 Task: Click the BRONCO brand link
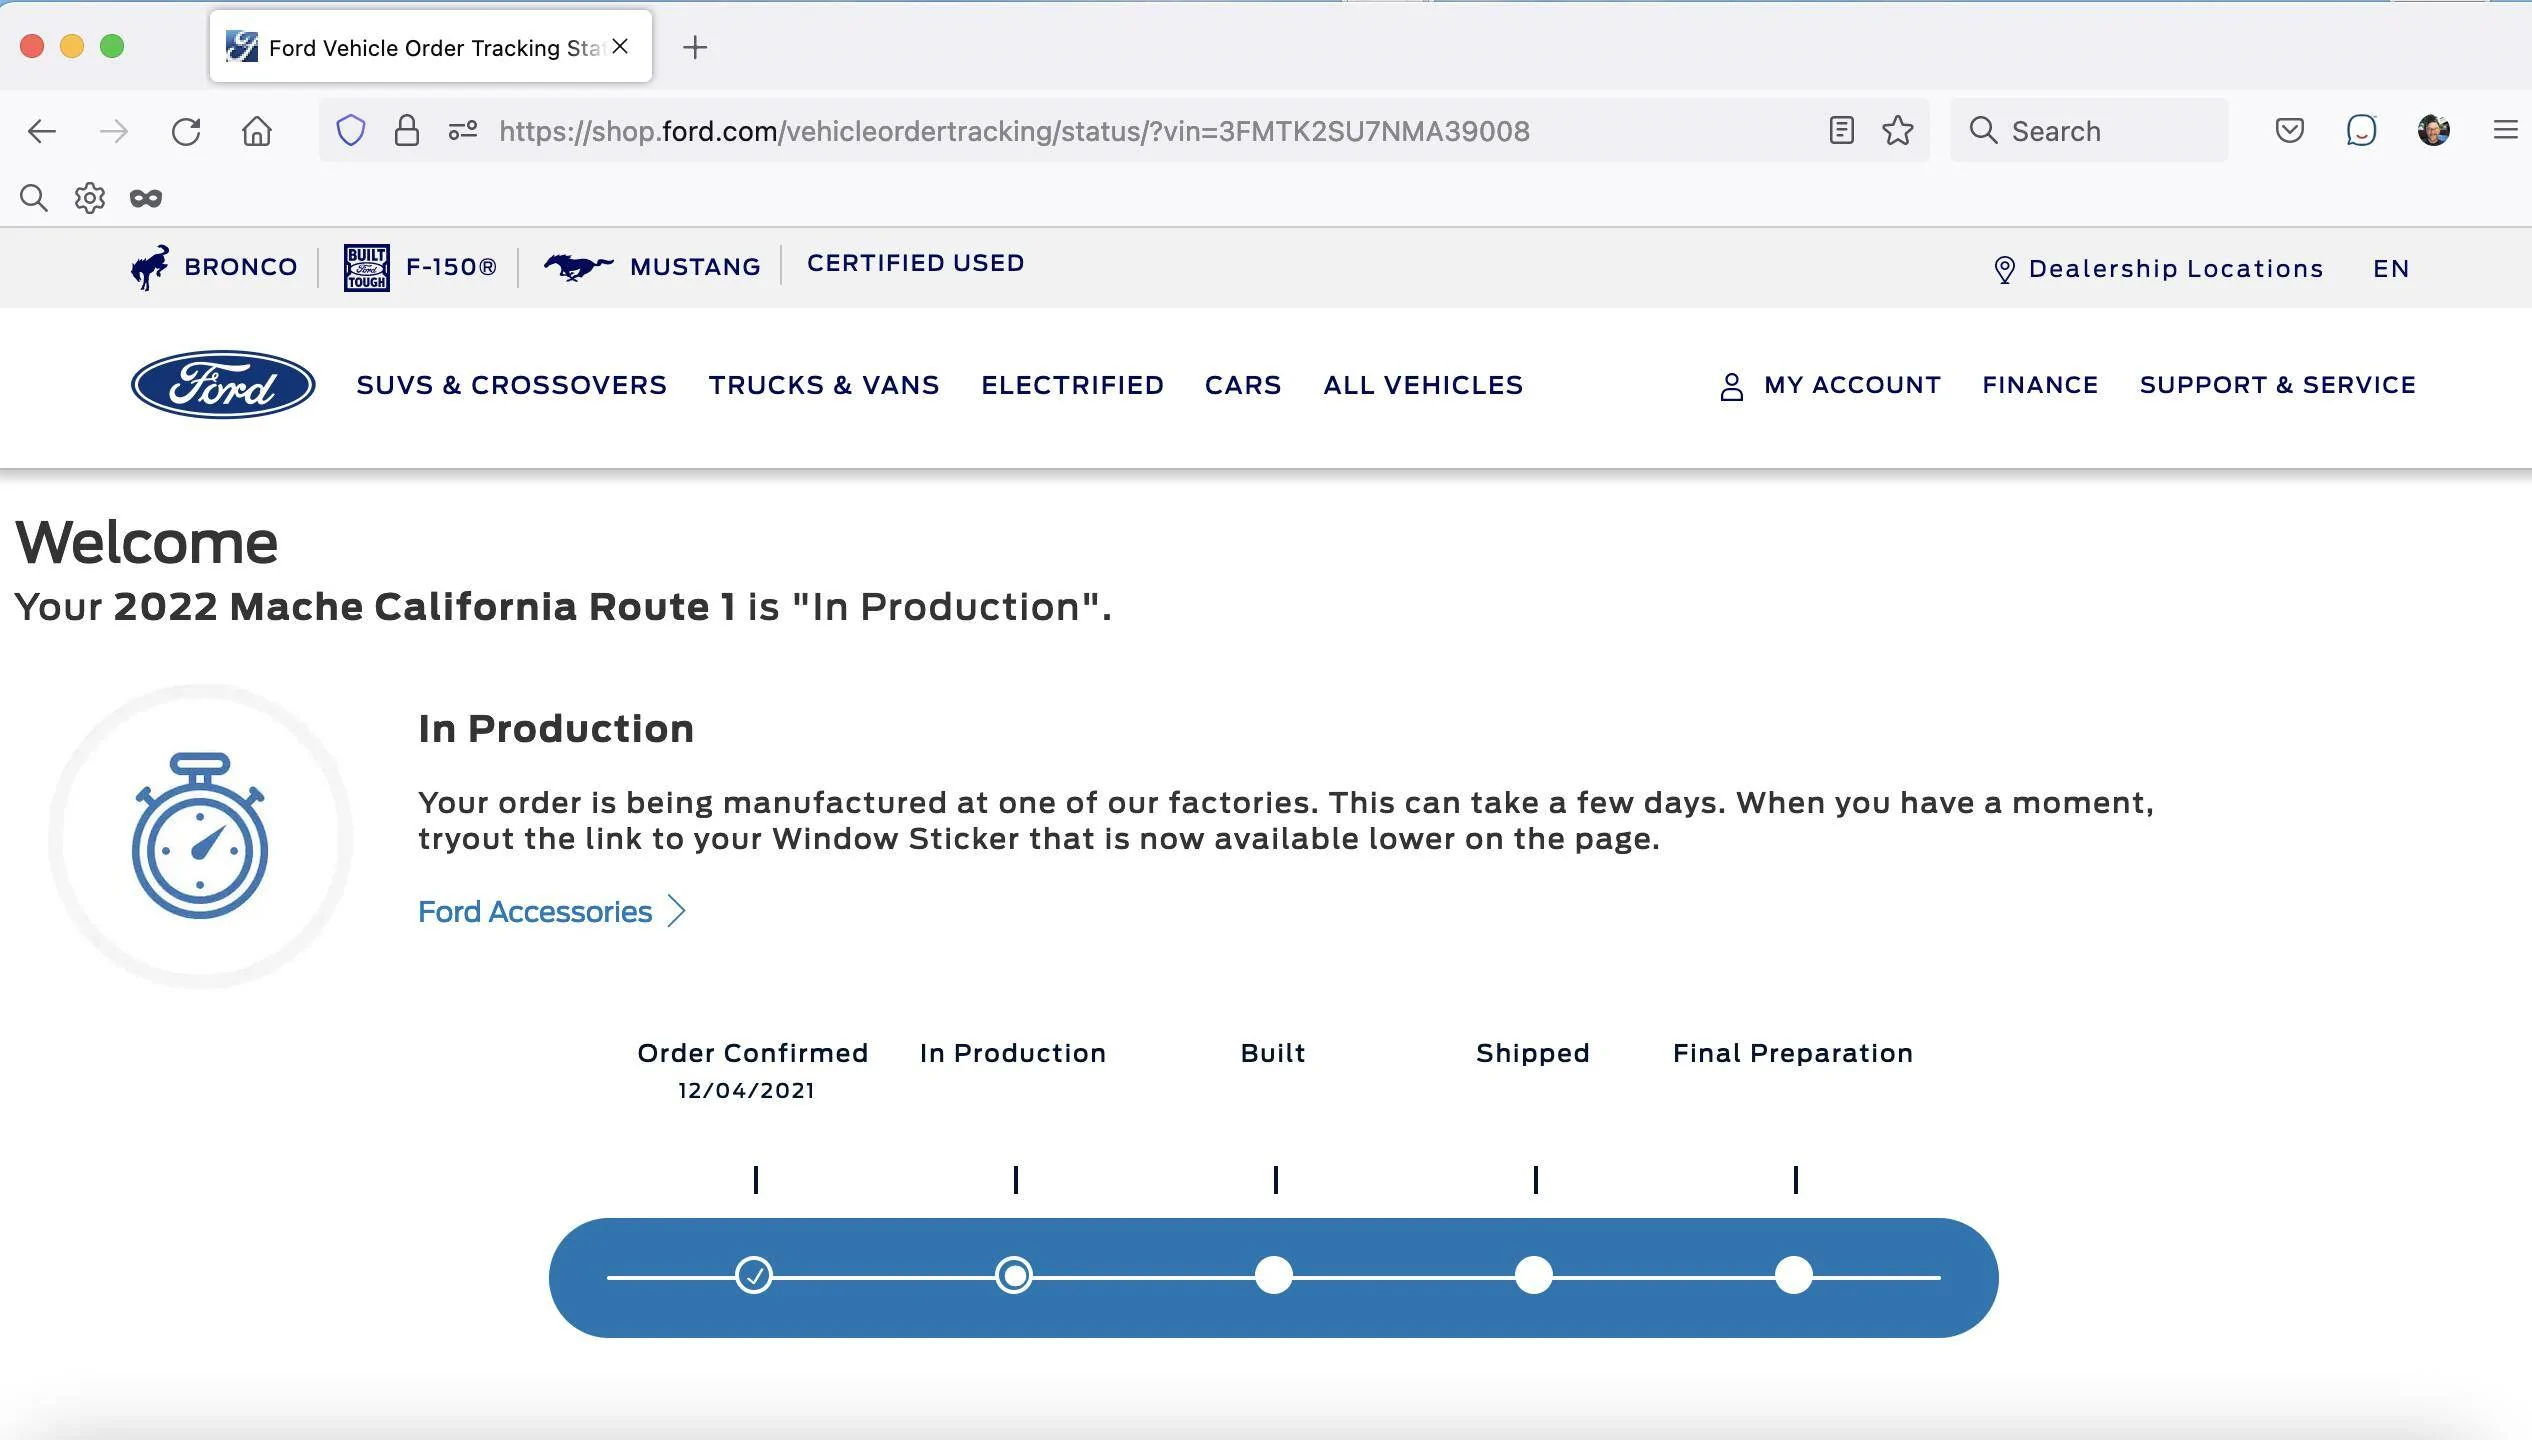[241, 267]
